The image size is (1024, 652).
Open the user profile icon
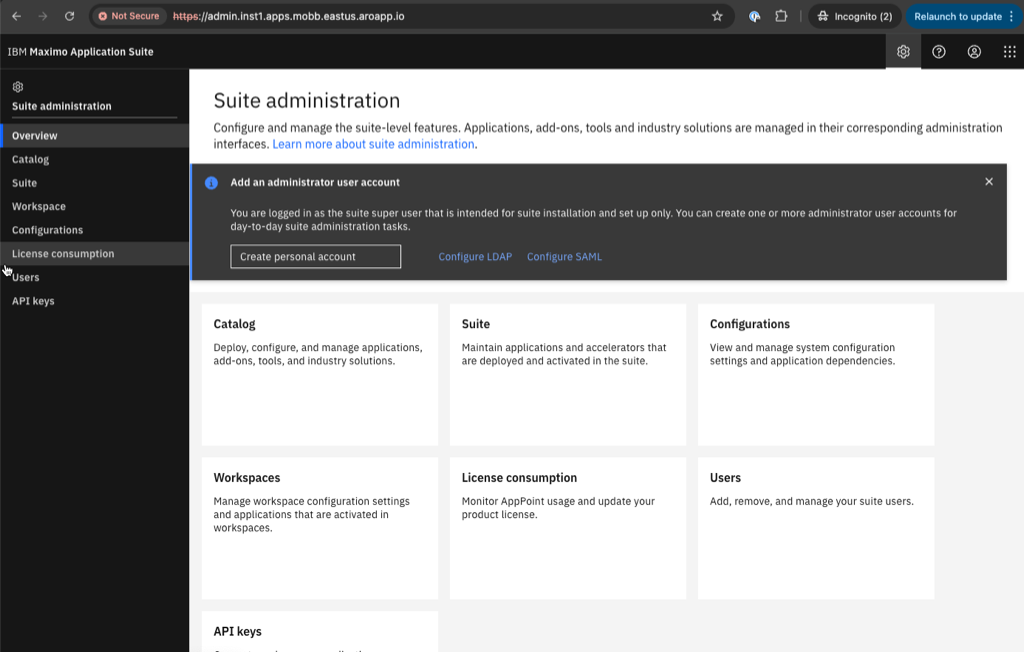(974, 52)
